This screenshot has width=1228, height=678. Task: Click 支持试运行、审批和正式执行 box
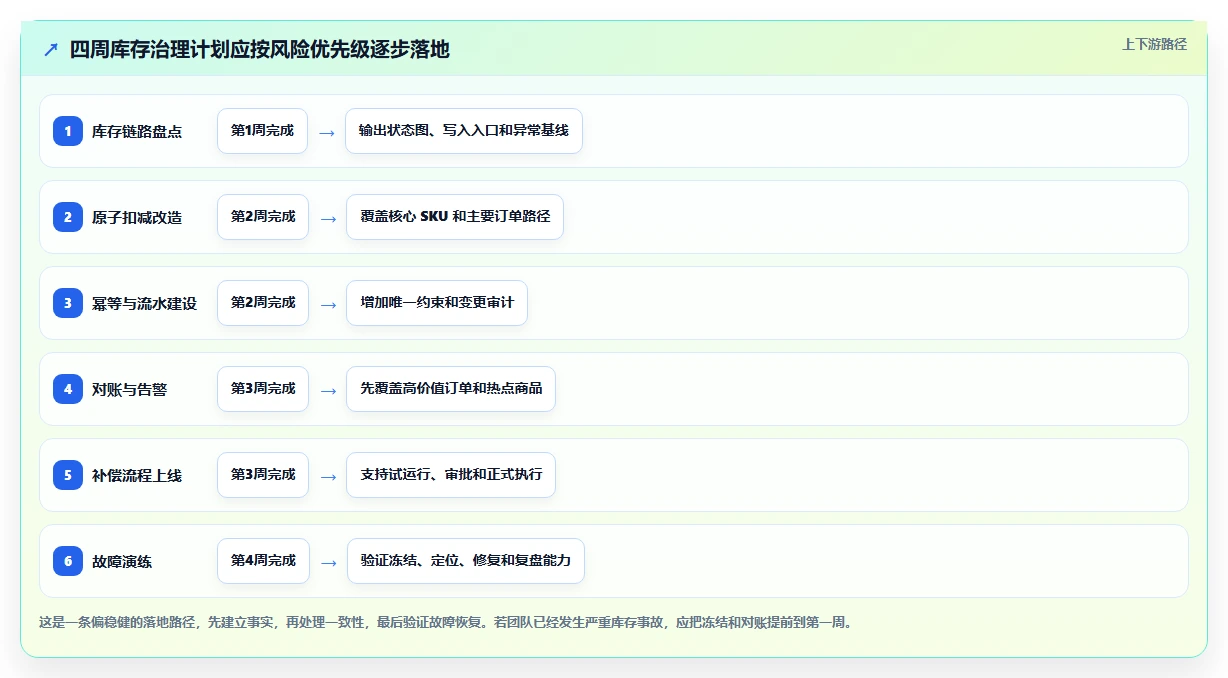tap(451, 475)
